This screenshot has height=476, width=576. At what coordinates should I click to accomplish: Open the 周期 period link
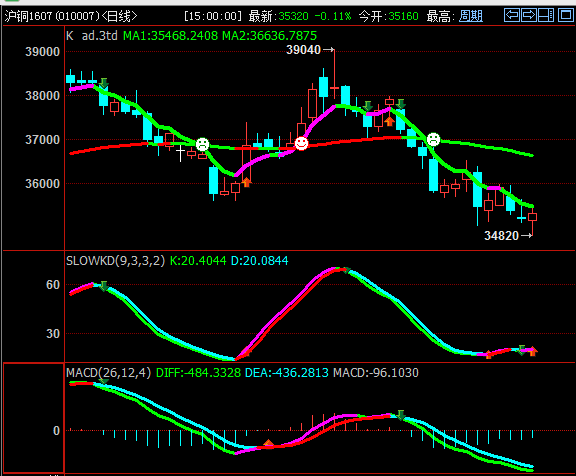click(x=471, y=16)
